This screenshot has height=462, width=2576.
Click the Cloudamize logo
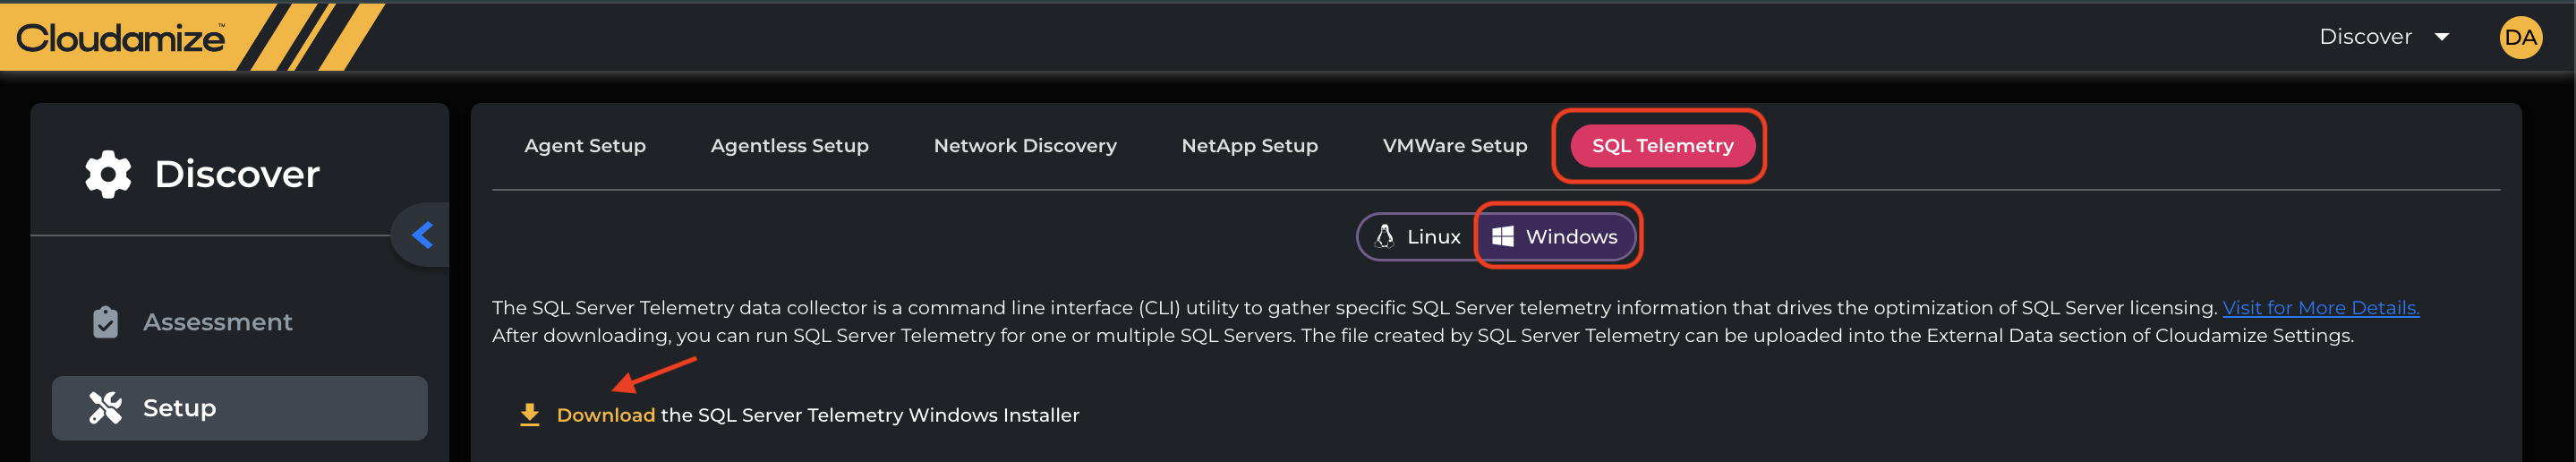coord(121,38)
